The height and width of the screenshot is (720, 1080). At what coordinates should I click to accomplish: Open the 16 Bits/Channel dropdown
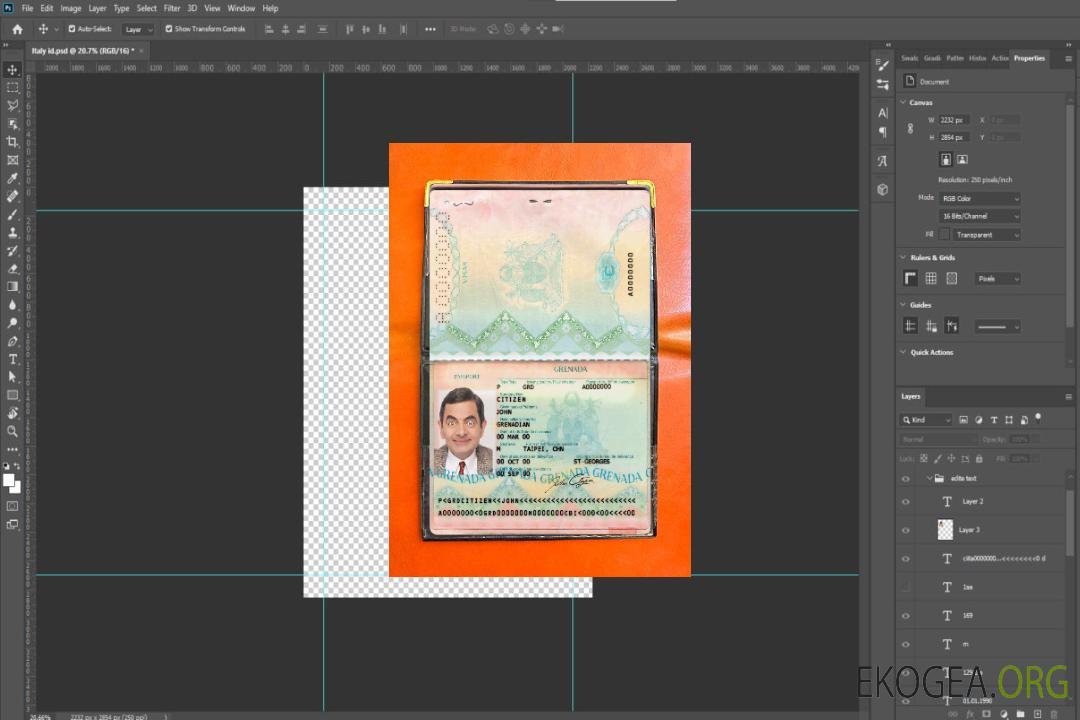(x=980, y=216)
